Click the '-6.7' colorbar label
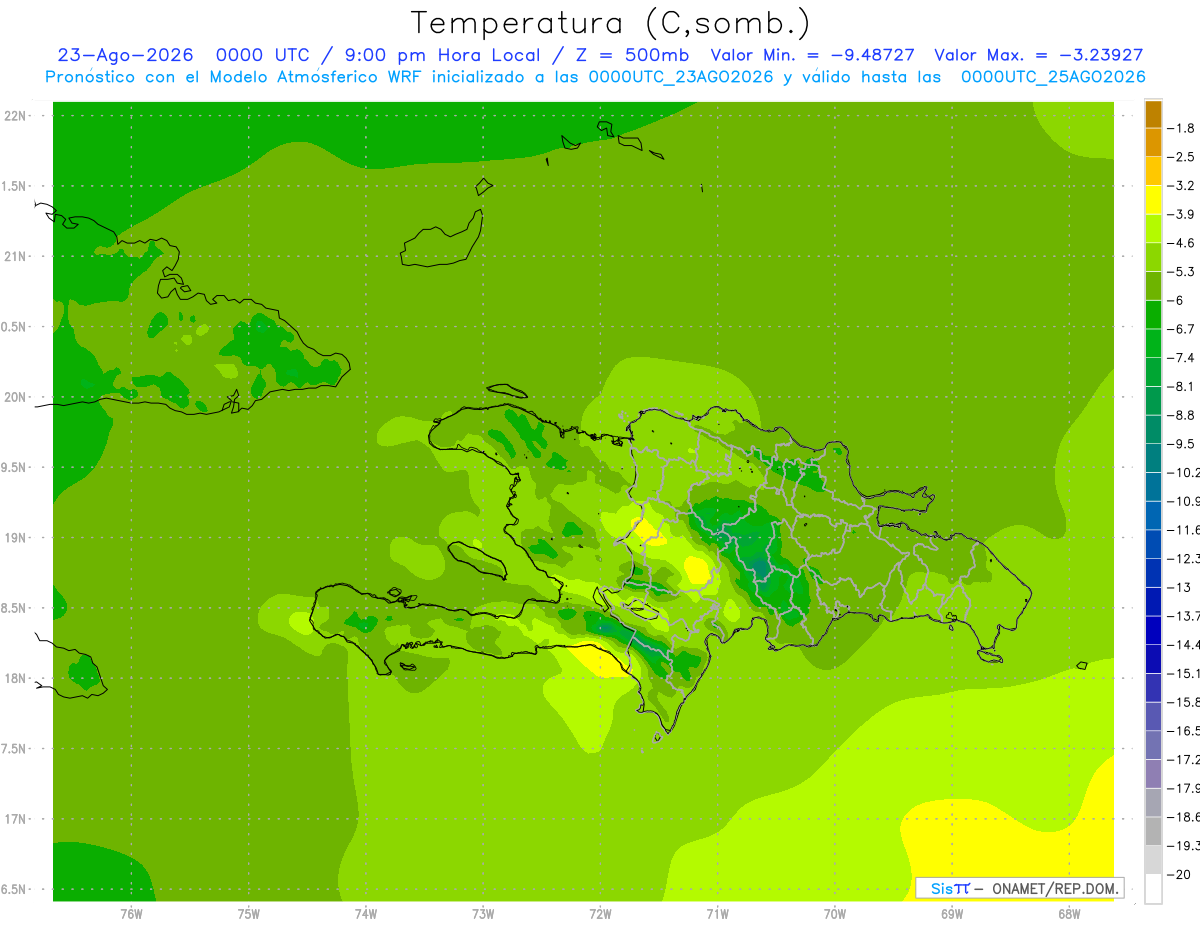Screen dimensions: 1200x927 1183,329
